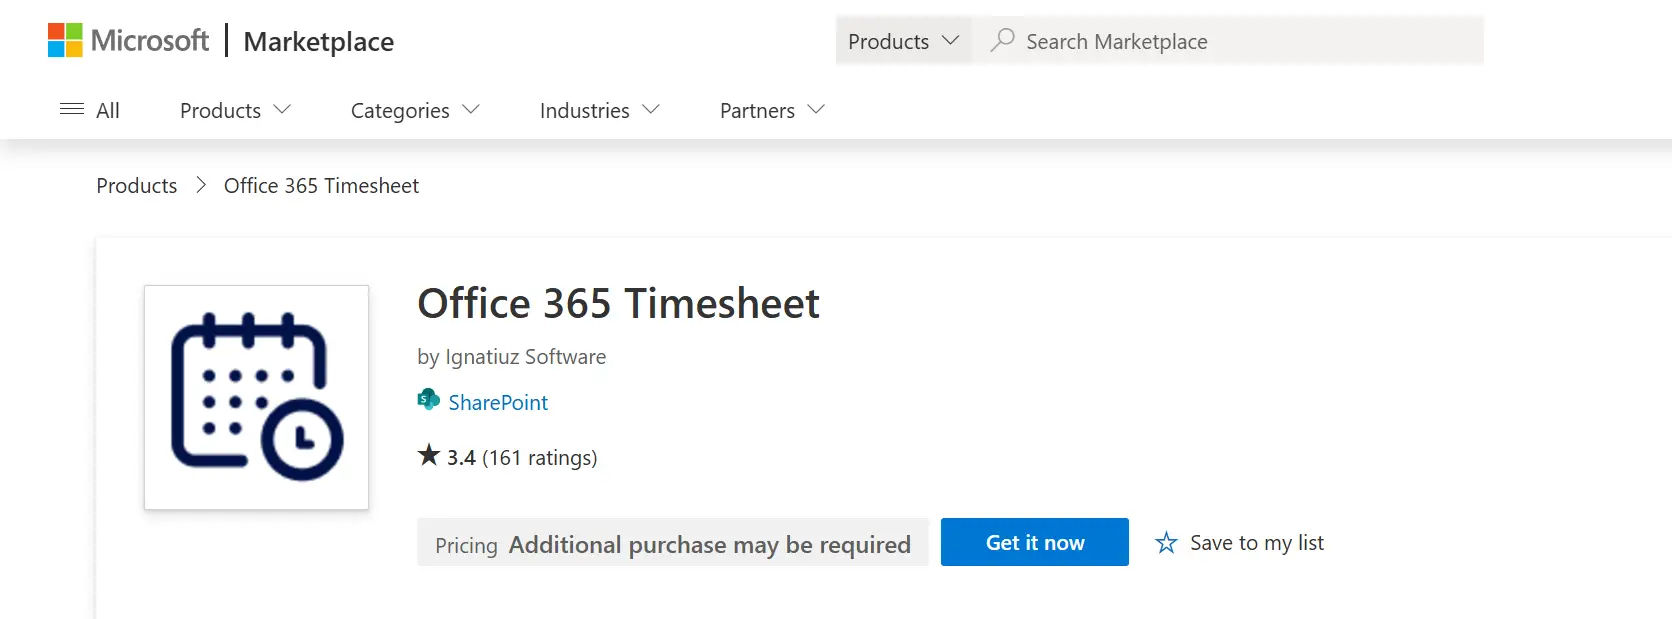Screen dimensions: 1672x619
Task: Click the Office 365 Timesheet app logo
Action: (256, 397)
